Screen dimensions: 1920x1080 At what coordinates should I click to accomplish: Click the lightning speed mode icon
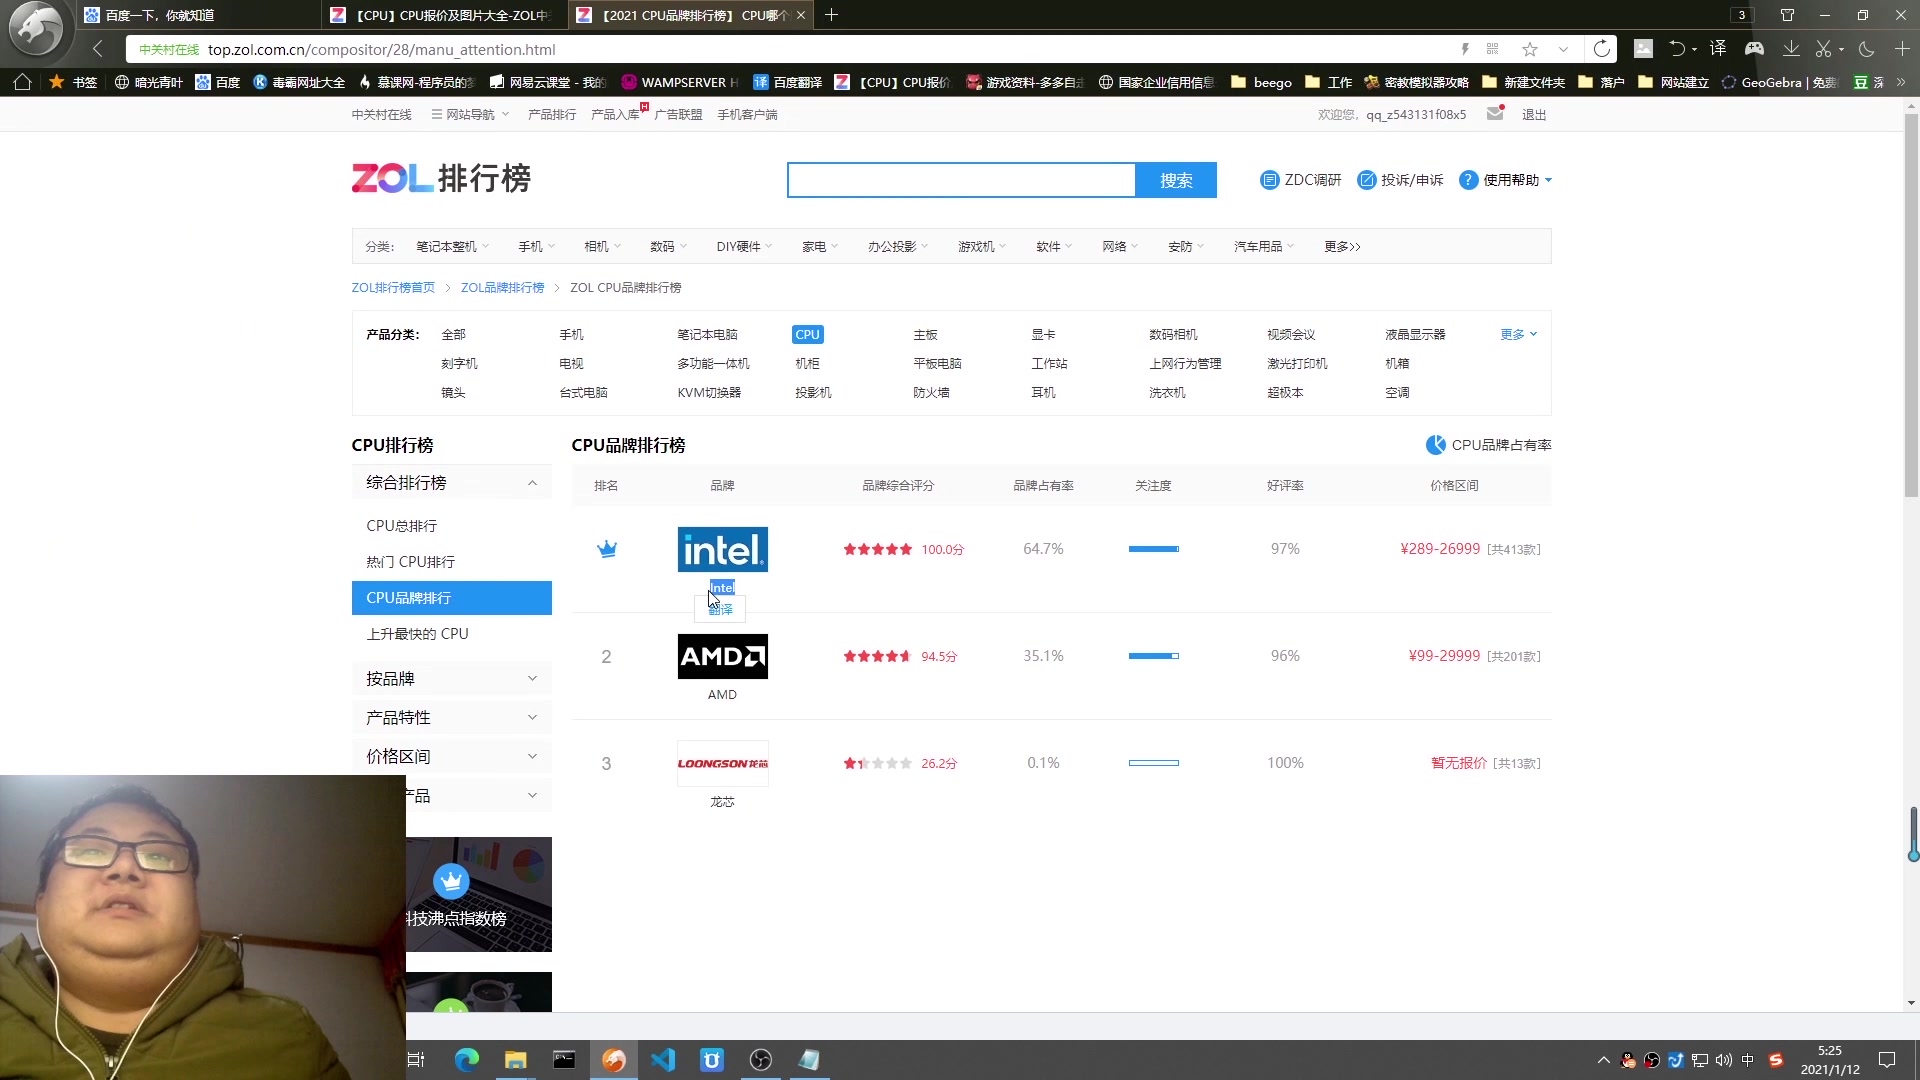(1465, 49)
